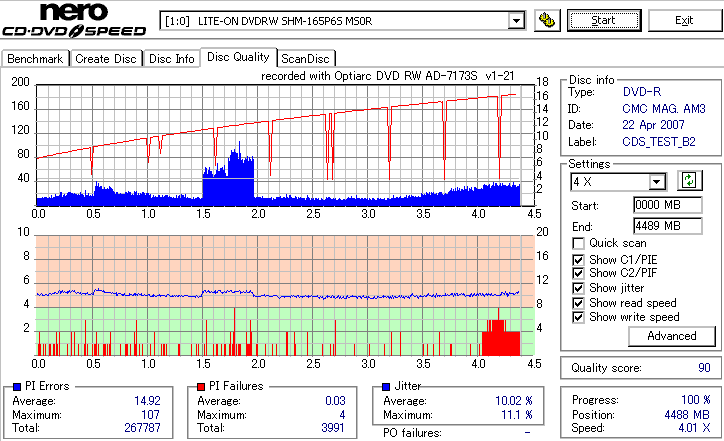
Task: Click the Exit button
Action: [x=684, y=20]
